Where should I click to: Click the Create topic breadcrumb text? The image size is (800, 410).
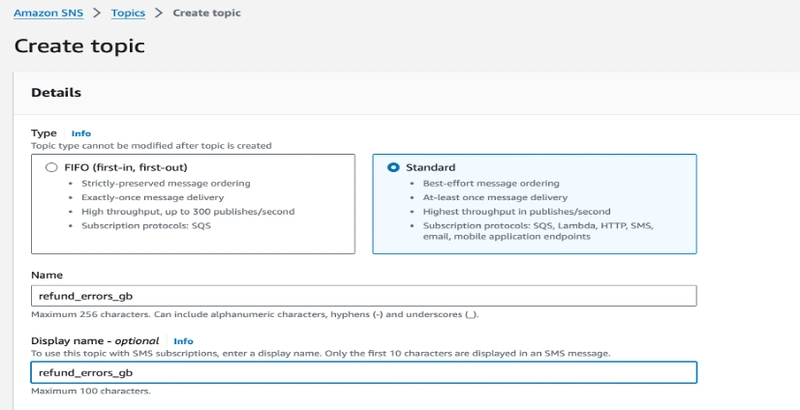[207, 13]
